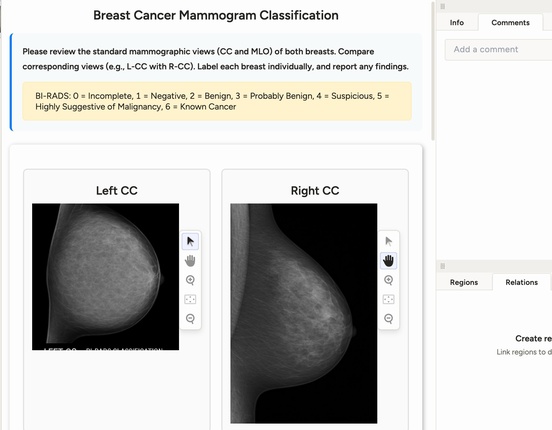Image resolution: width=552 pixels, height=430 pixels.
Task: Click the Right CC mammogram image
Action: 304,313
